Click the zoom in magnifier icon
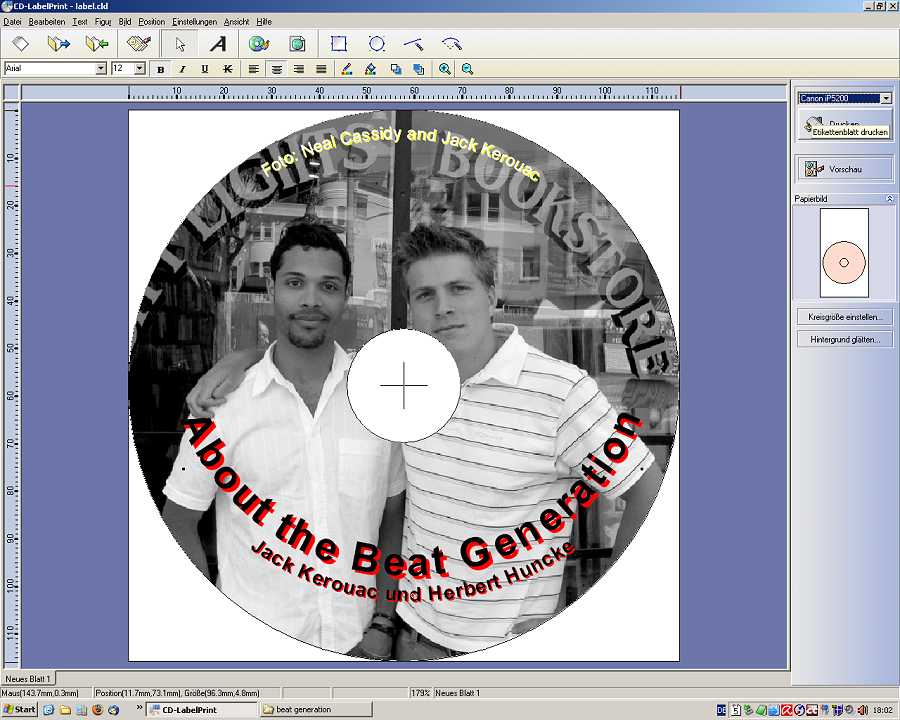This screenshot has height=720, width=900. click(445, 69)
